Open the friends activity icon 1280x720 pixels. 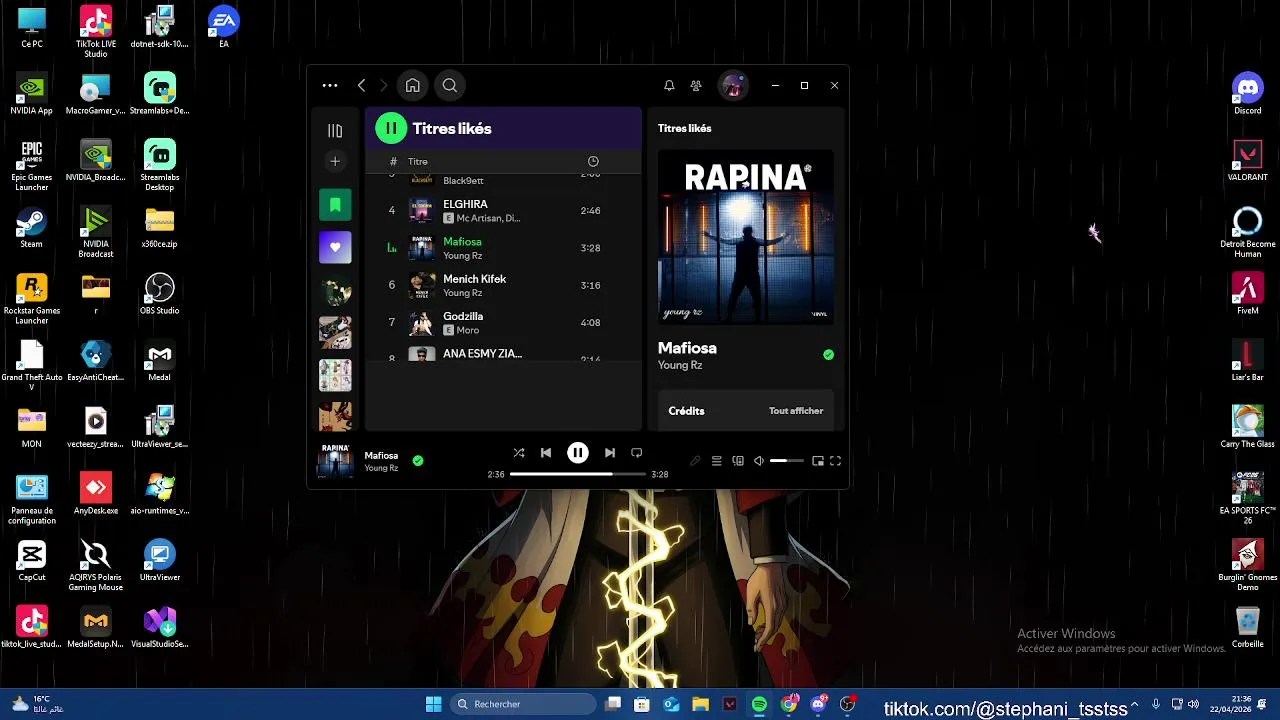click(696, 86)
